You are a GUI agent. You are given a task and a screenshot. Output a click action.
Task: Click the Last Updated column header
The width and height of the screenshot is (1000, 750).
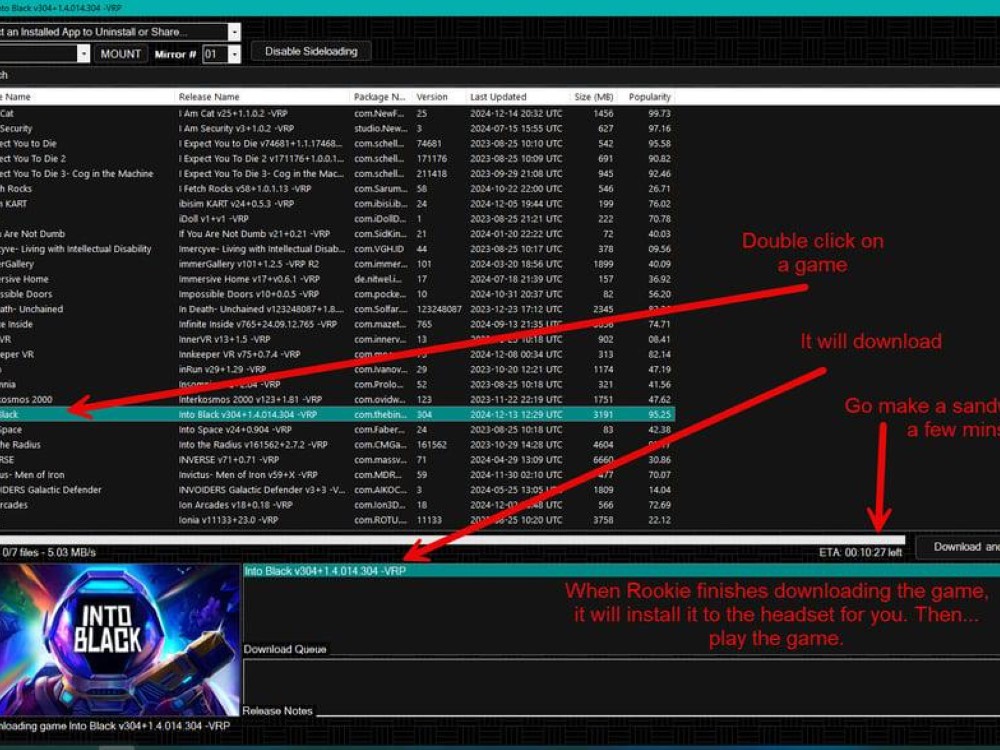point(498,97)
